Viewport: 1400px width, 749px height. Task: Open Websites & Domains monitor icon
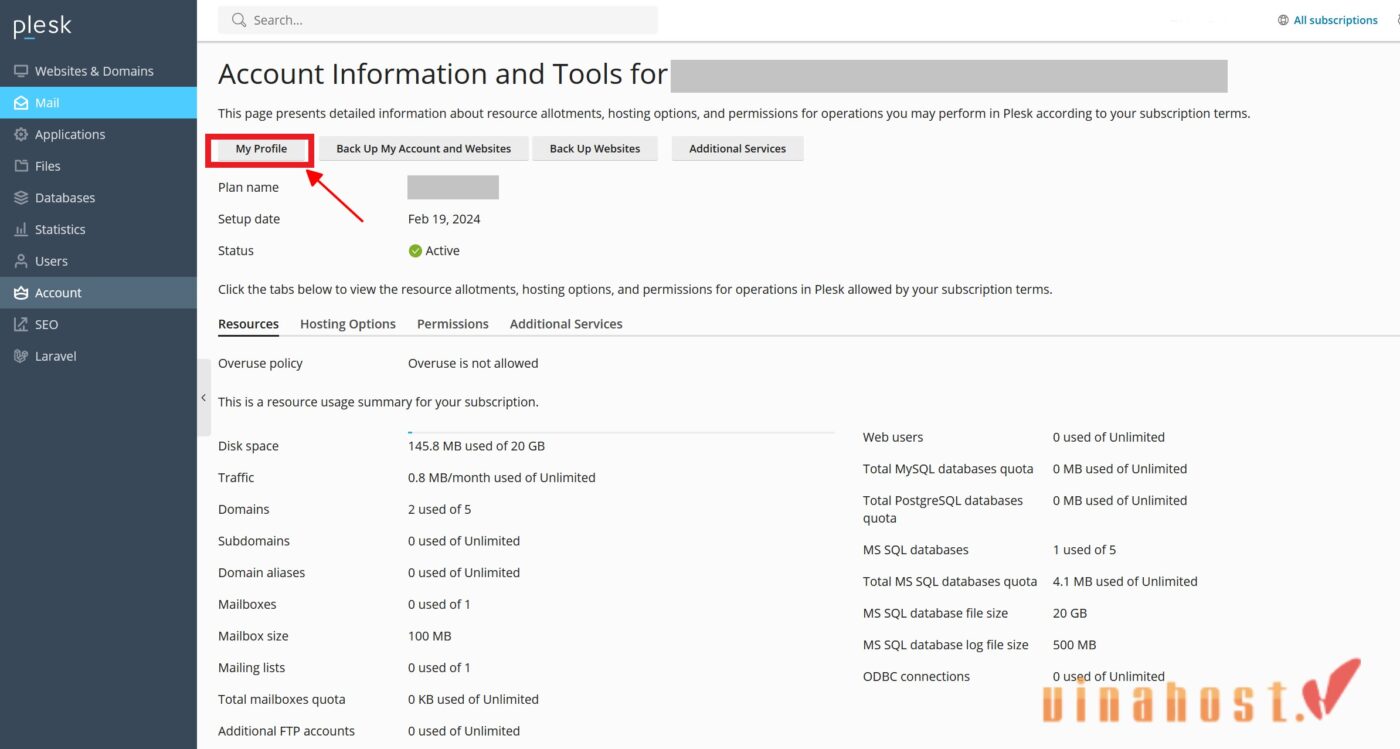20,71
